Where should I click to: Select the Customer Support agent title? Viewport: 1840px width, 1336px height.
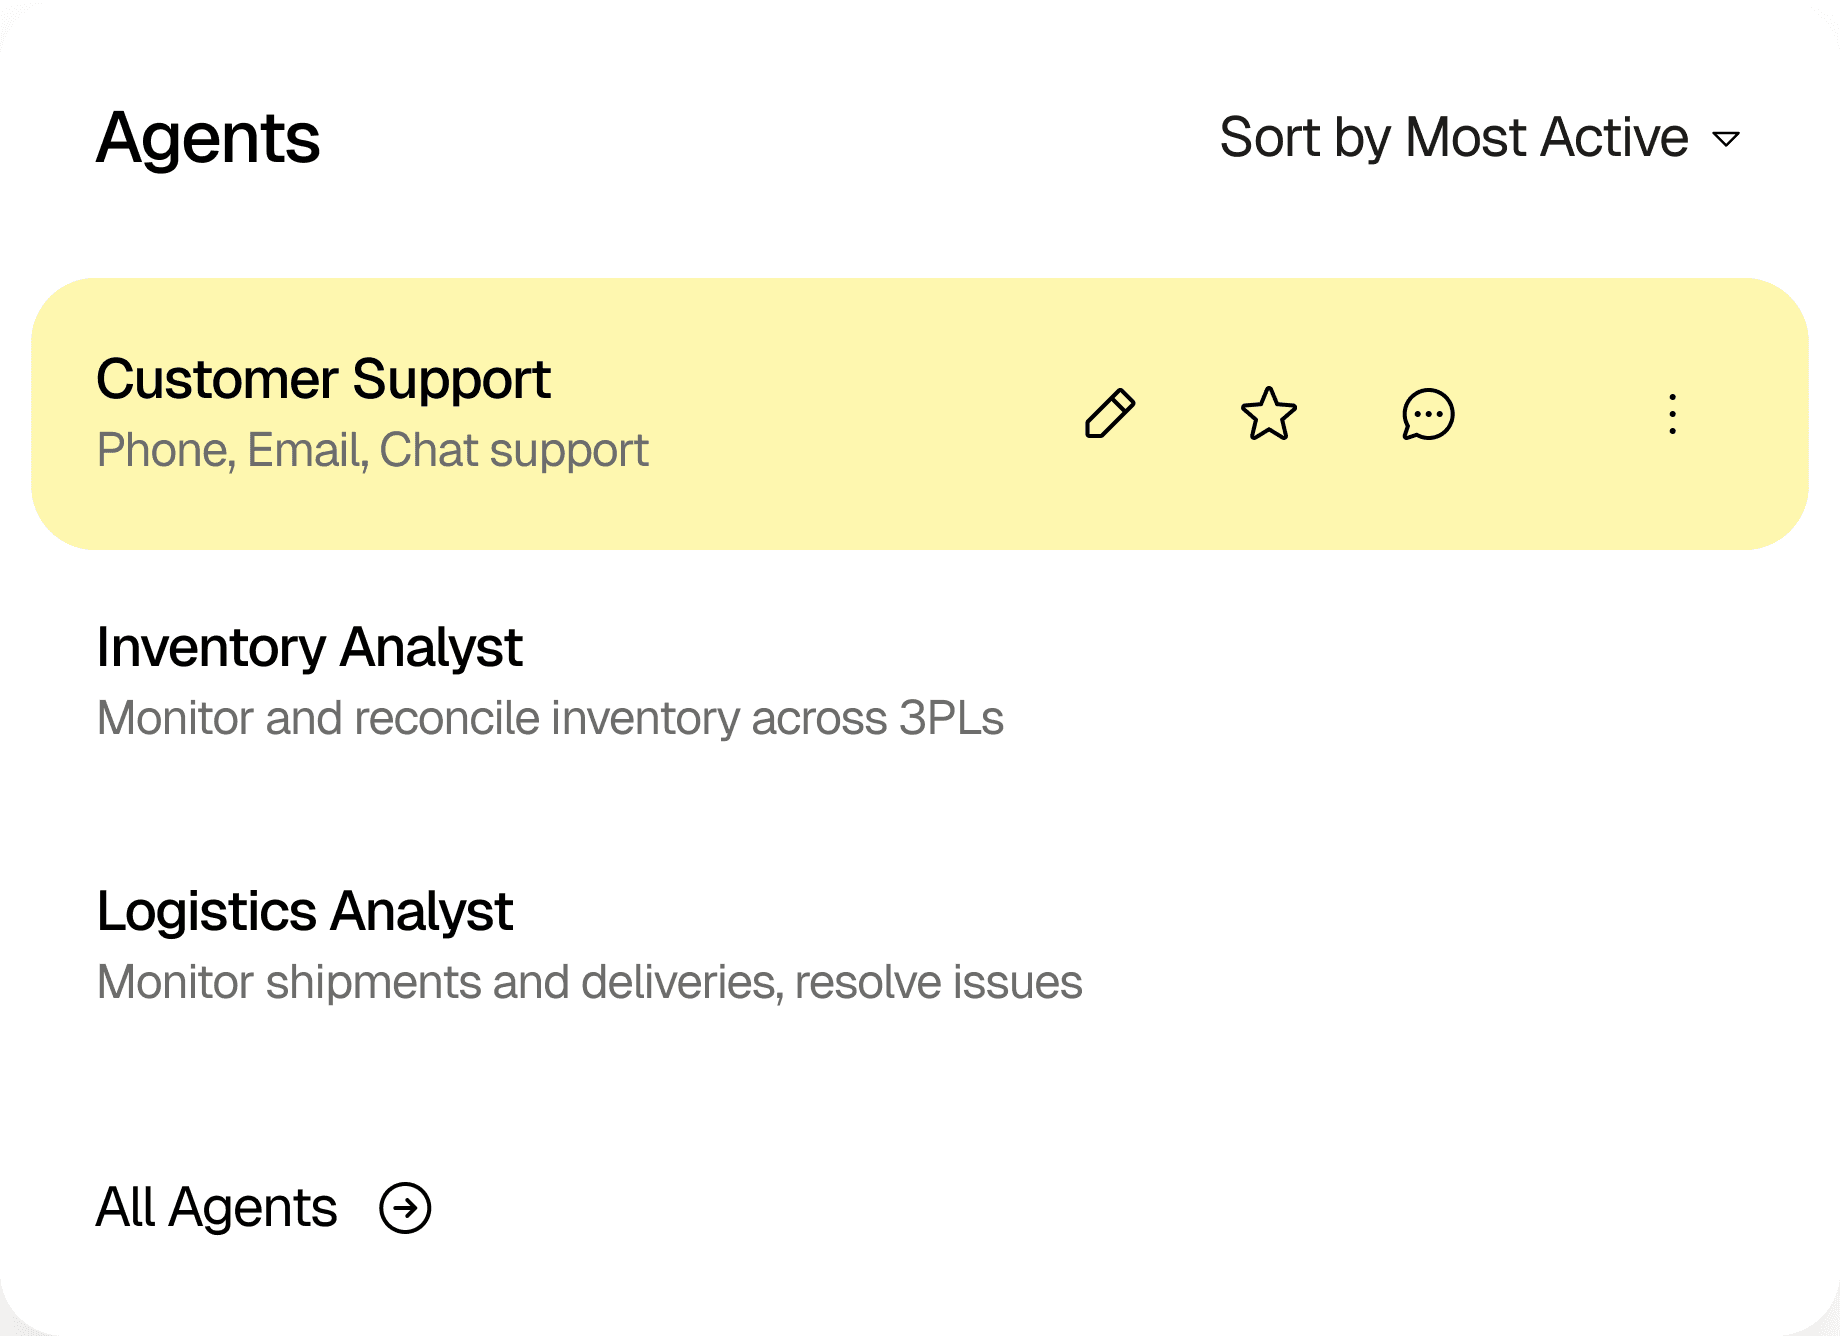click(x=323, y=380)
